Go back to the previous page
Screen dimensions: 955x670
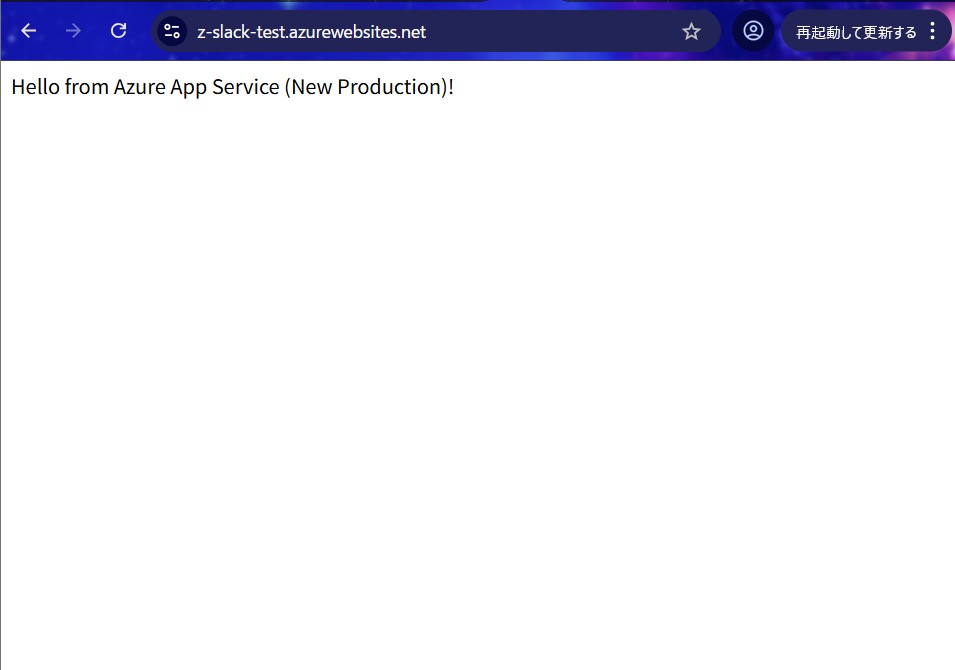pos(29,31)
